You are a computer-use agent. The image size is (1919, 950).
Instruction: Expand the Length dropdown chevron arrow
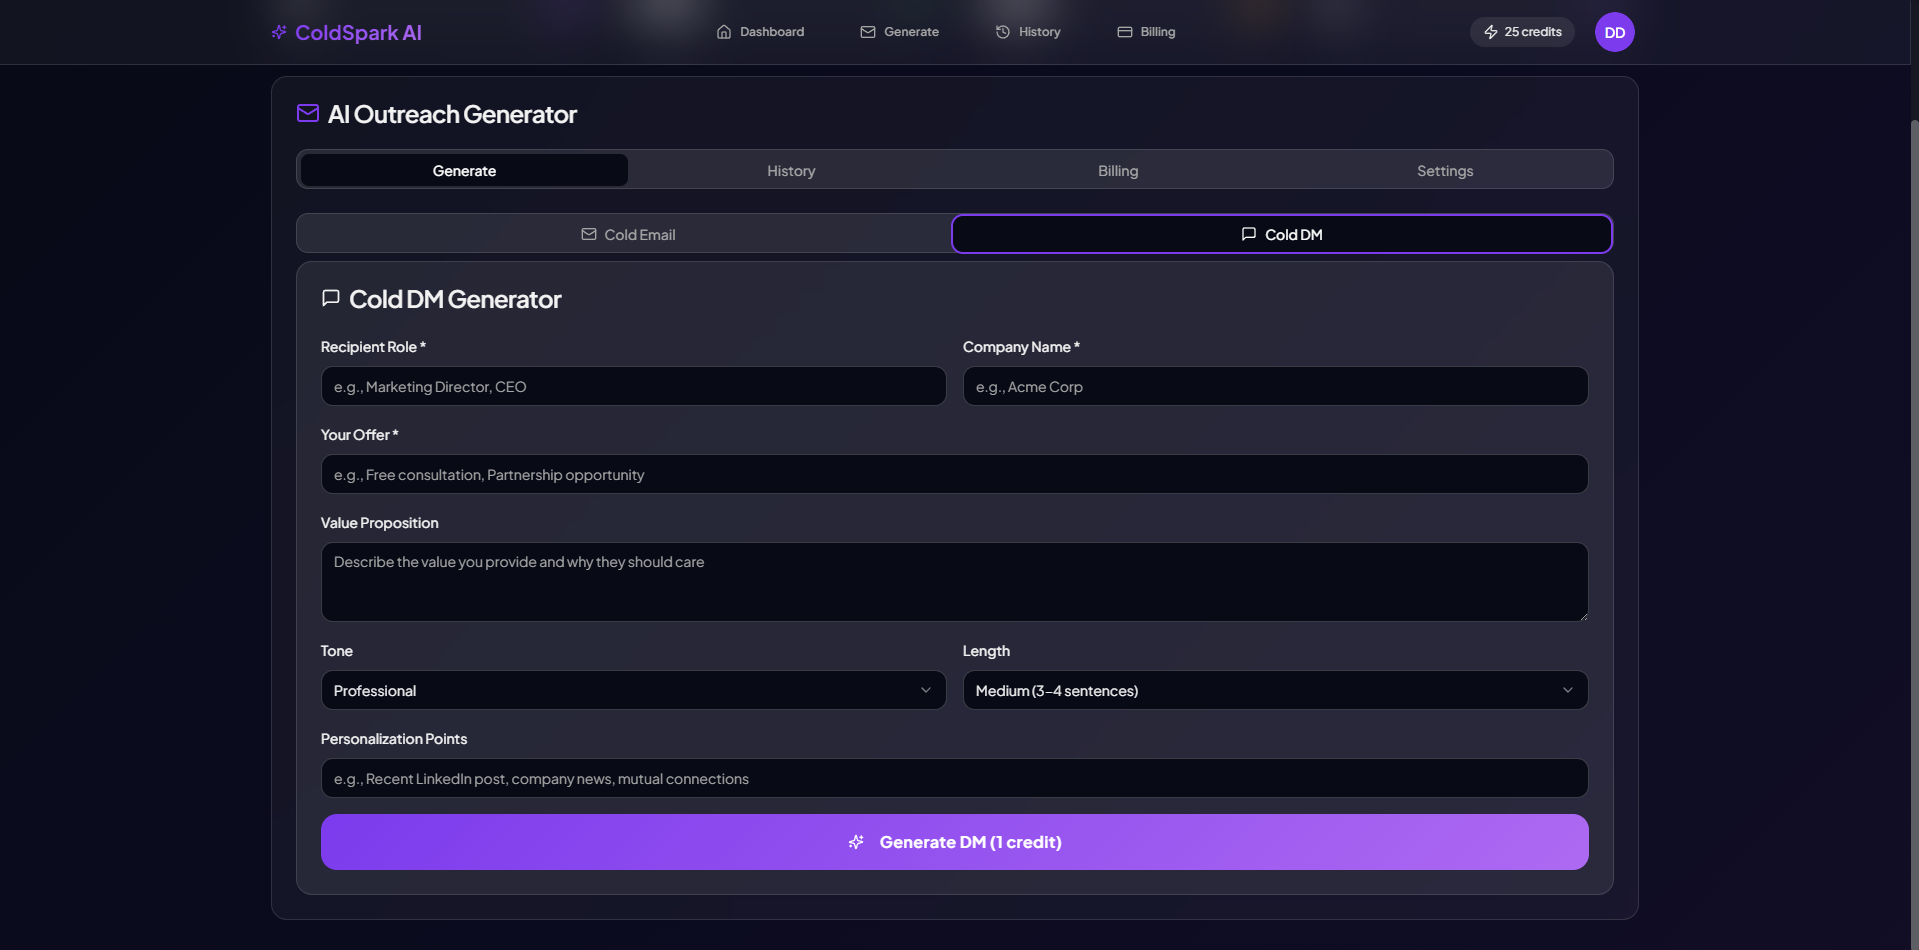coord(1568,690)
